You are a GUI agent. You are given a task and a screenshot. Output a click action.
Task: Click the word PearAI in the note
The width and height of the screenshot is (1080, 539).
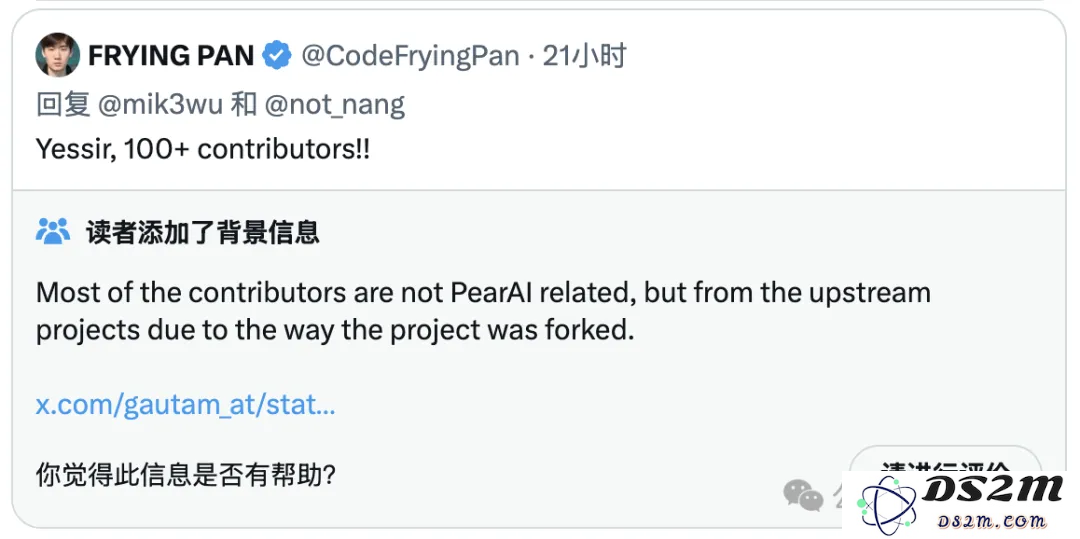[x=492, y=293]
